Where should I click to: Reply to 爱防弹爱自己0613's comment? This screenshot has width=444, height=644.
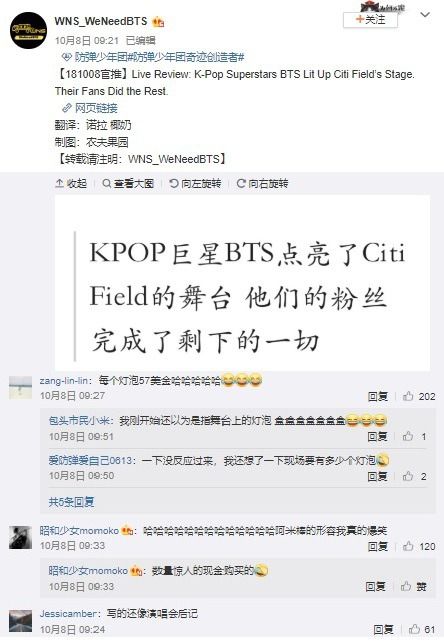[377, 476]
